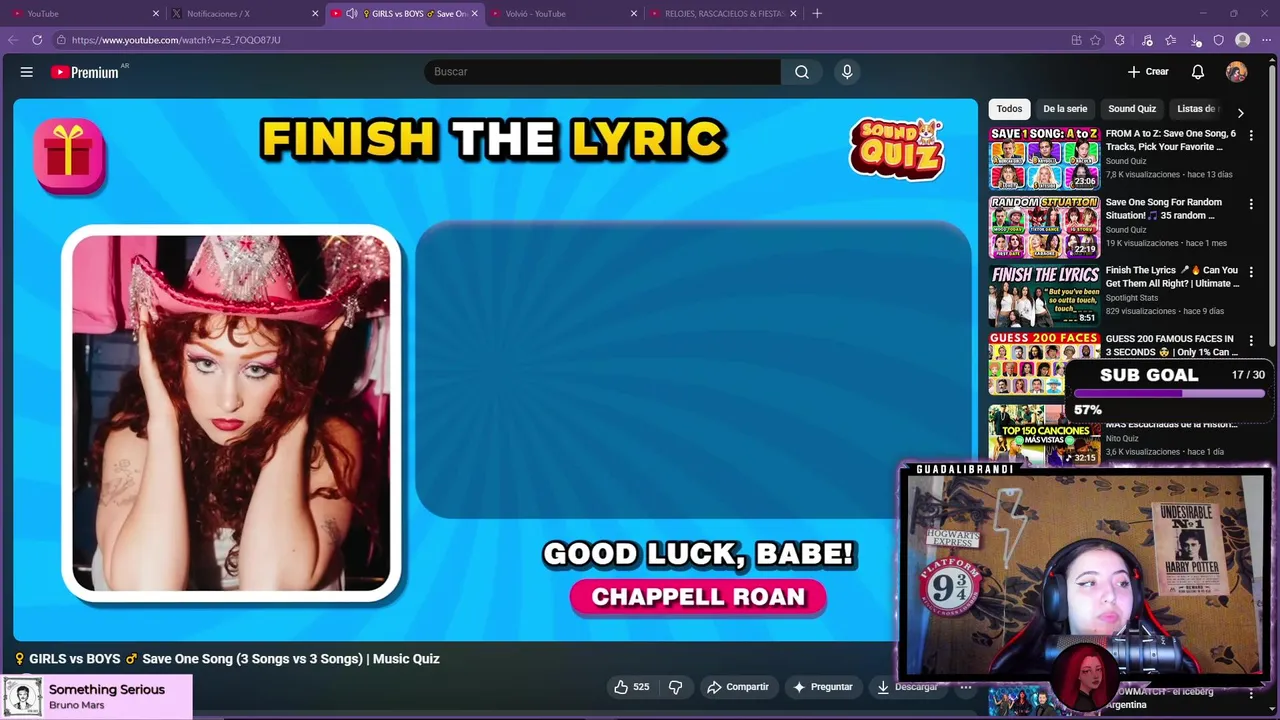Screen dimensions: 1280x720
Task: Open browser settings and more menu
Action: [1266, 40]
